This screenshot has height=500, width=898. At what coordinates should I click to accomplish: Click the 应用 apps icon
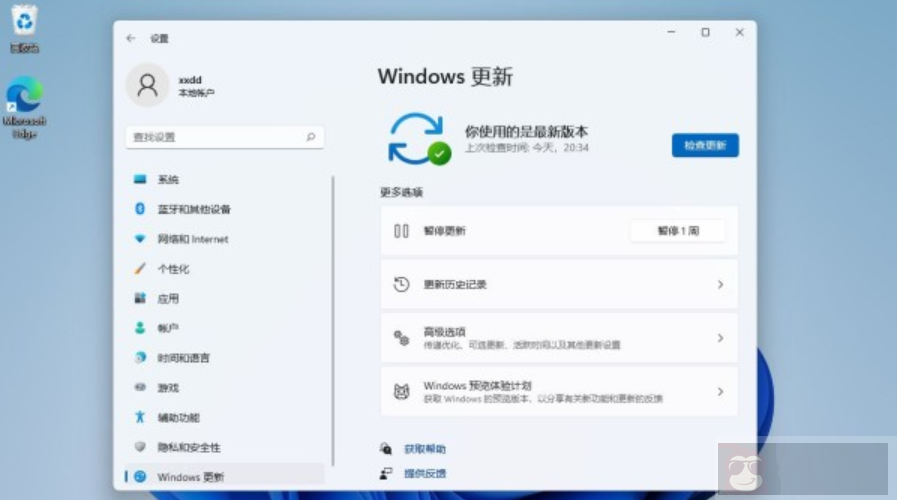pyautogui.click(x=140, y=298)
